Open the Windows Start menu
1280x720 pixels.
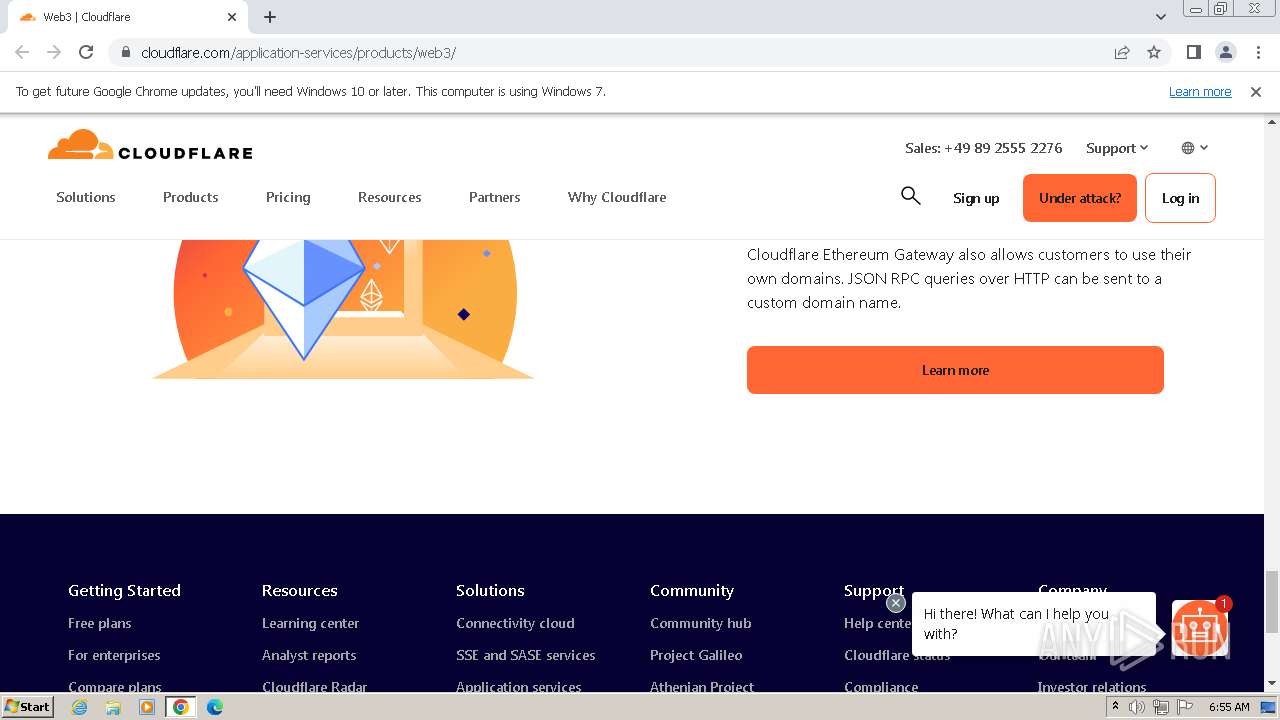click(28, 706)
